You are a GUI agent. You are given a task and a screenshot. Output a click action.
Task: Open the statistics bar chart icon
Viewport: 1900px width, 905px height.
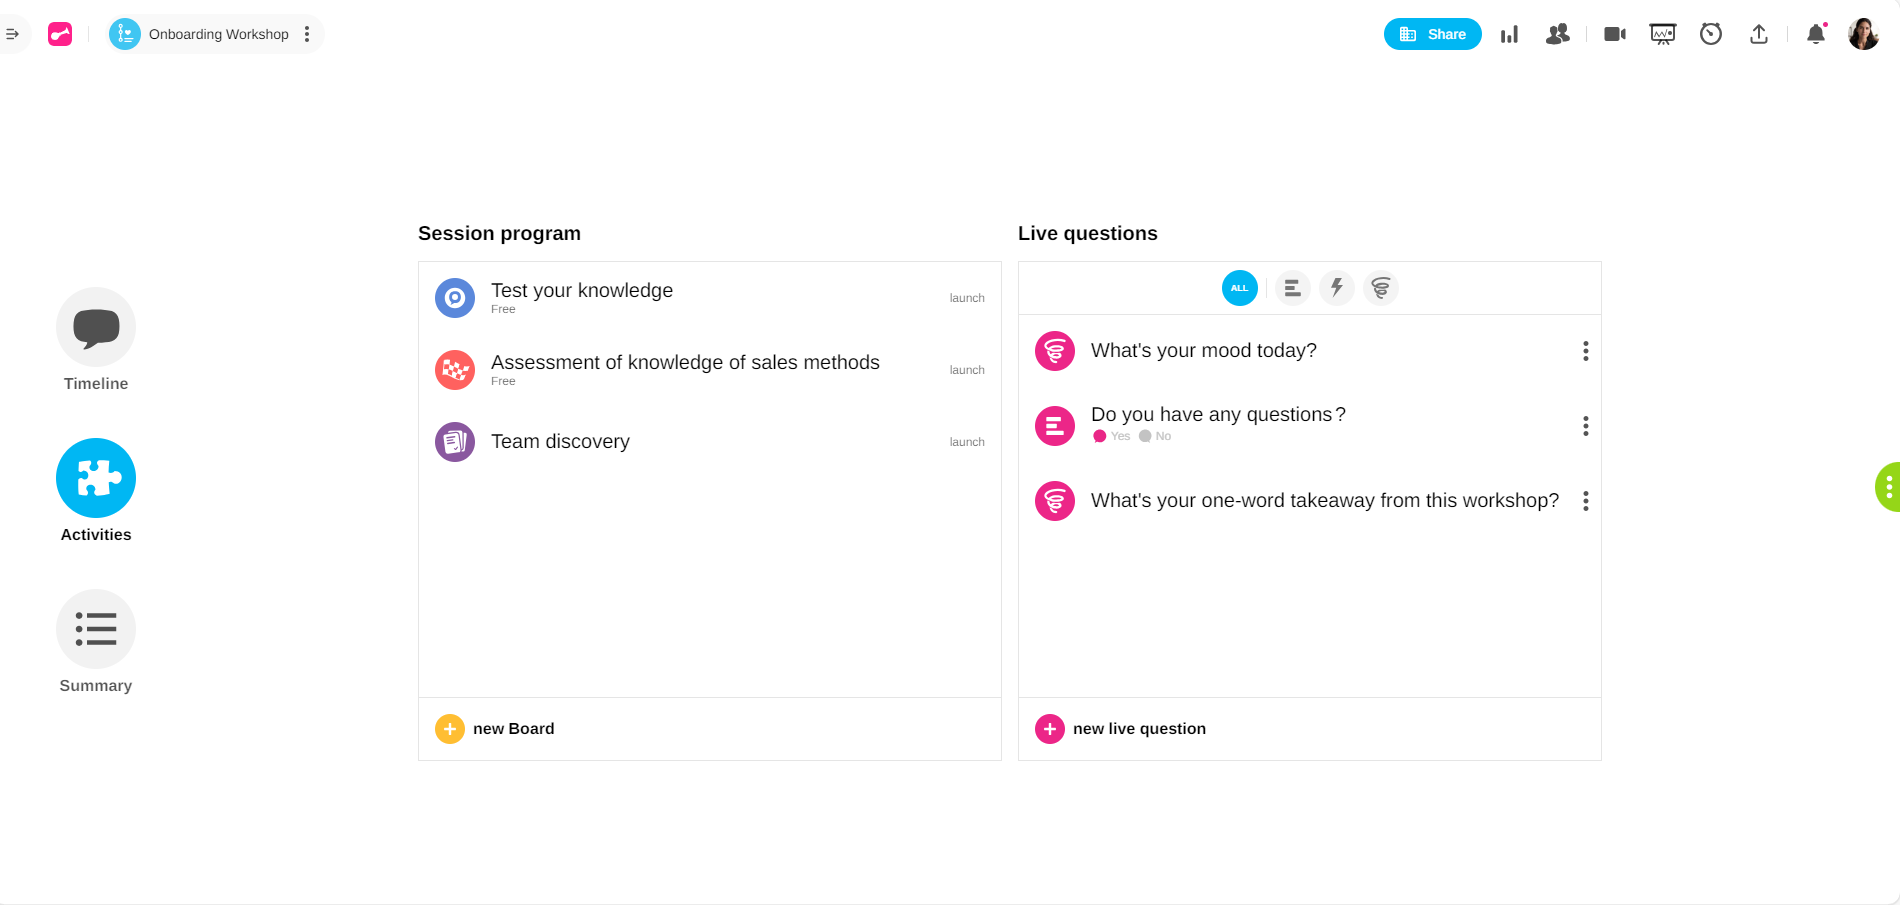1509,34
